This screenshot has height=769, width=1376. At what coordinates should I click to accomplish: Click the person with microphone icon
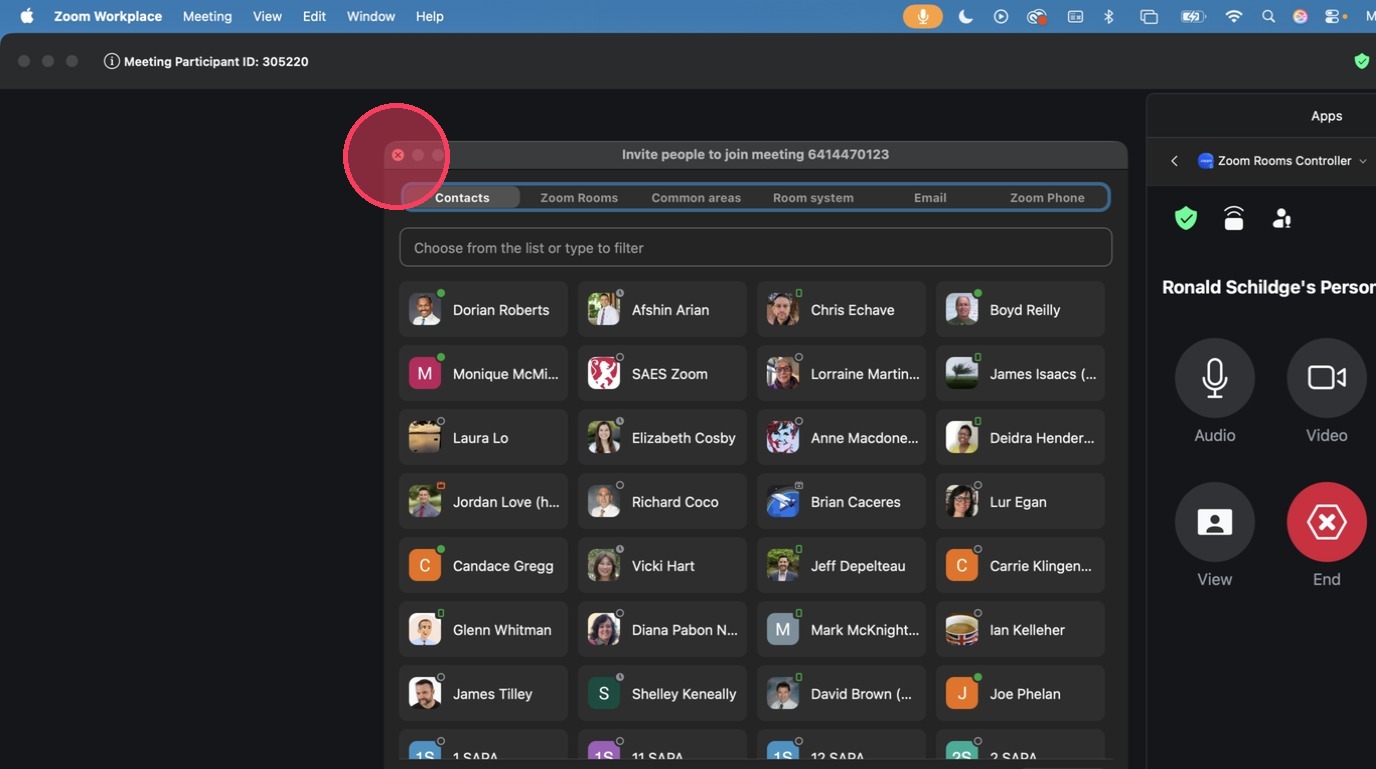[1282, 218]
